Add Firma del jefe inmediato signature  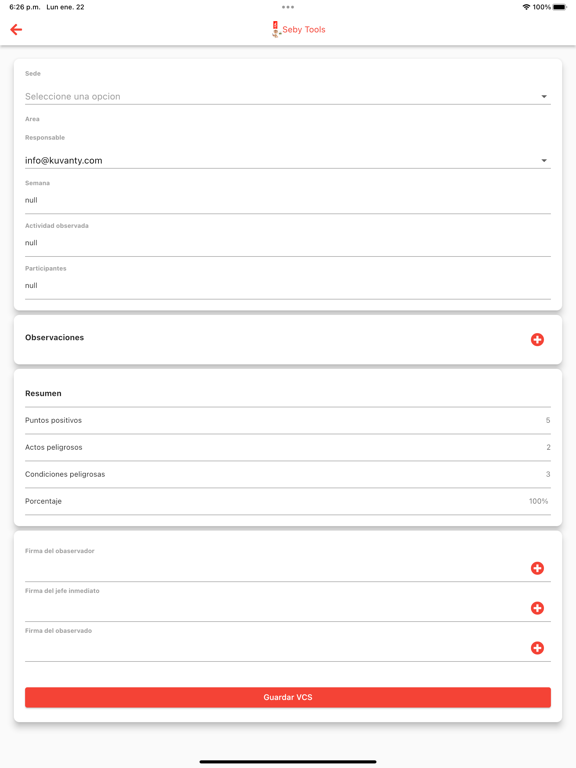(537, 608)
